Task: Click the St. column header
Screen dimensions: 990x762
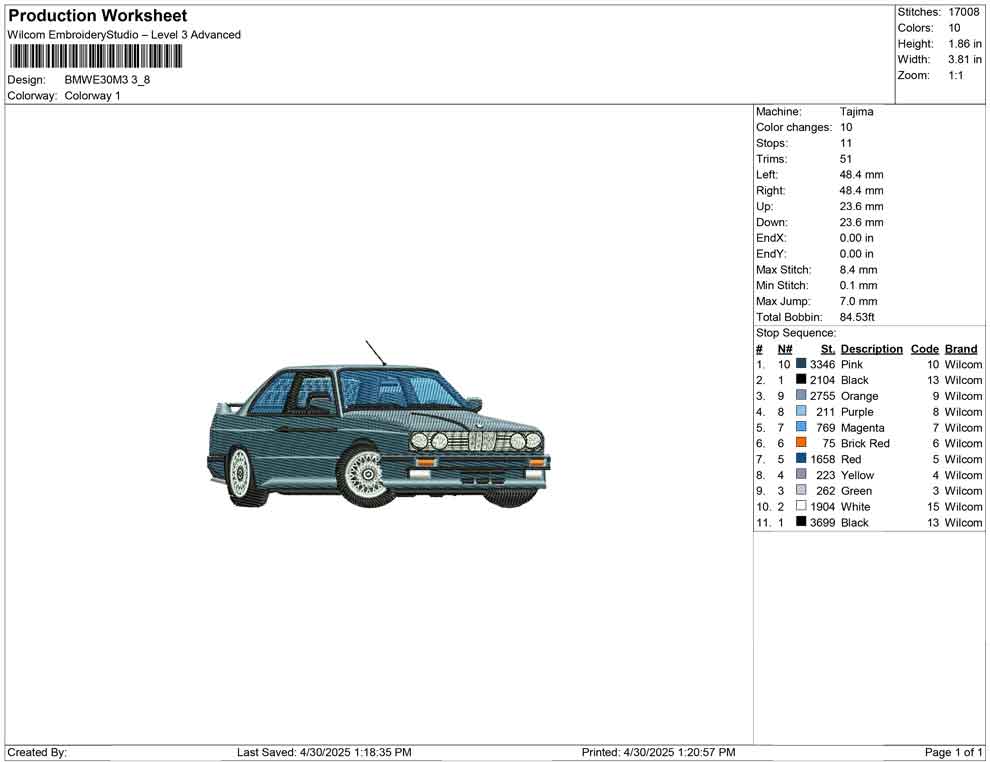Action: tap(827, 349)
